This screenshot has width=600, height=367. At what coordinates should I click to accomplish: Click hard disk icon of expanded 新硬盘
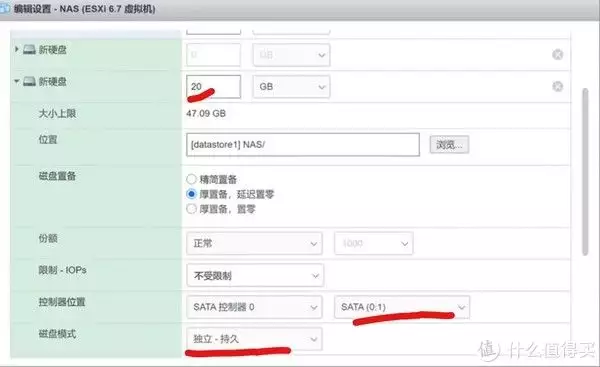(x=29, y=81)
